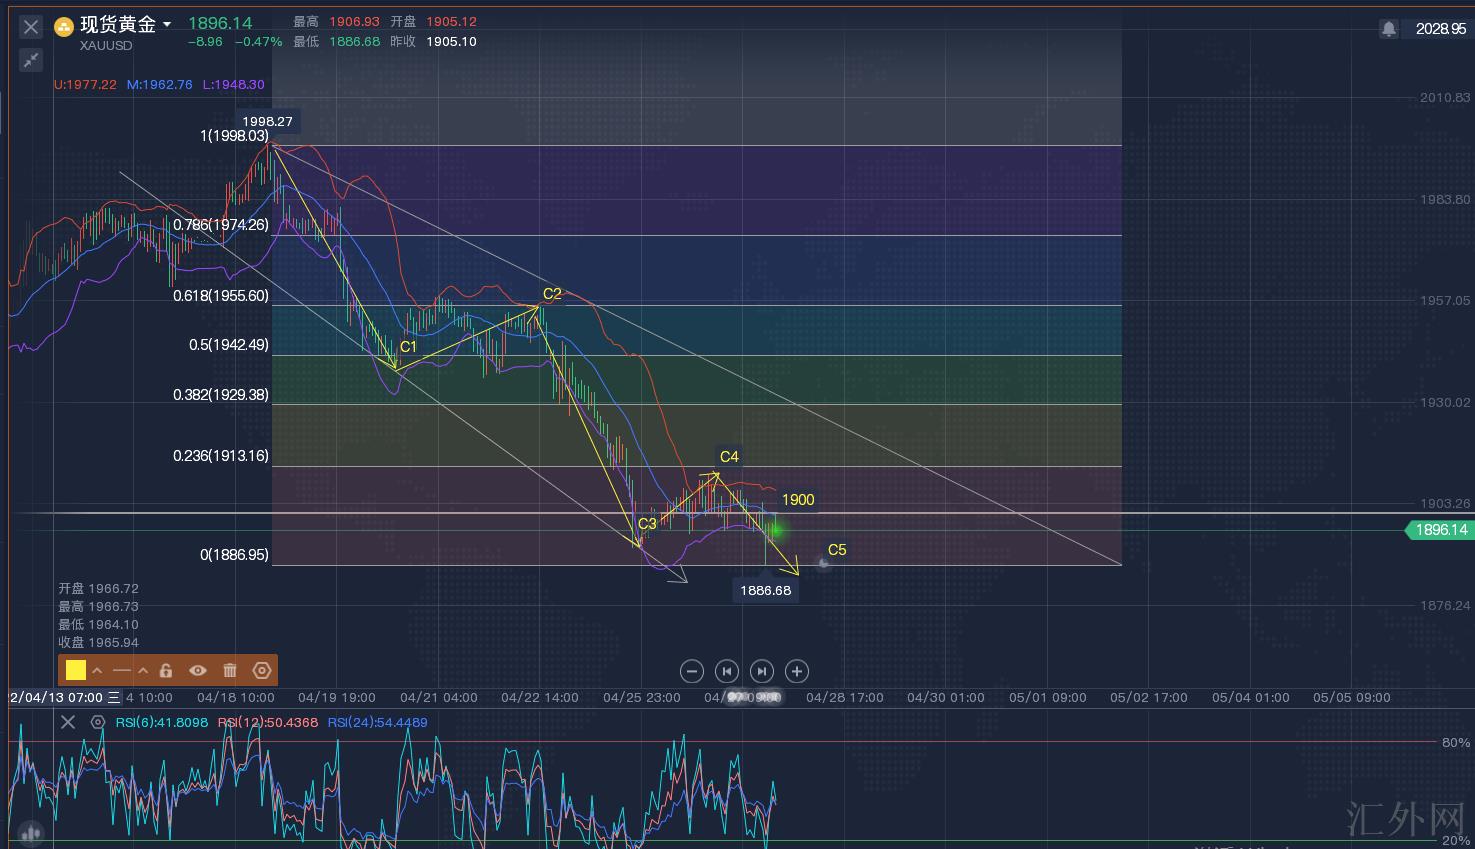Click the collapse arrows icon below close
Image resolution: width=1475 pixels, height=849 pixels.
pyautogui.click(x=30, y=61)
